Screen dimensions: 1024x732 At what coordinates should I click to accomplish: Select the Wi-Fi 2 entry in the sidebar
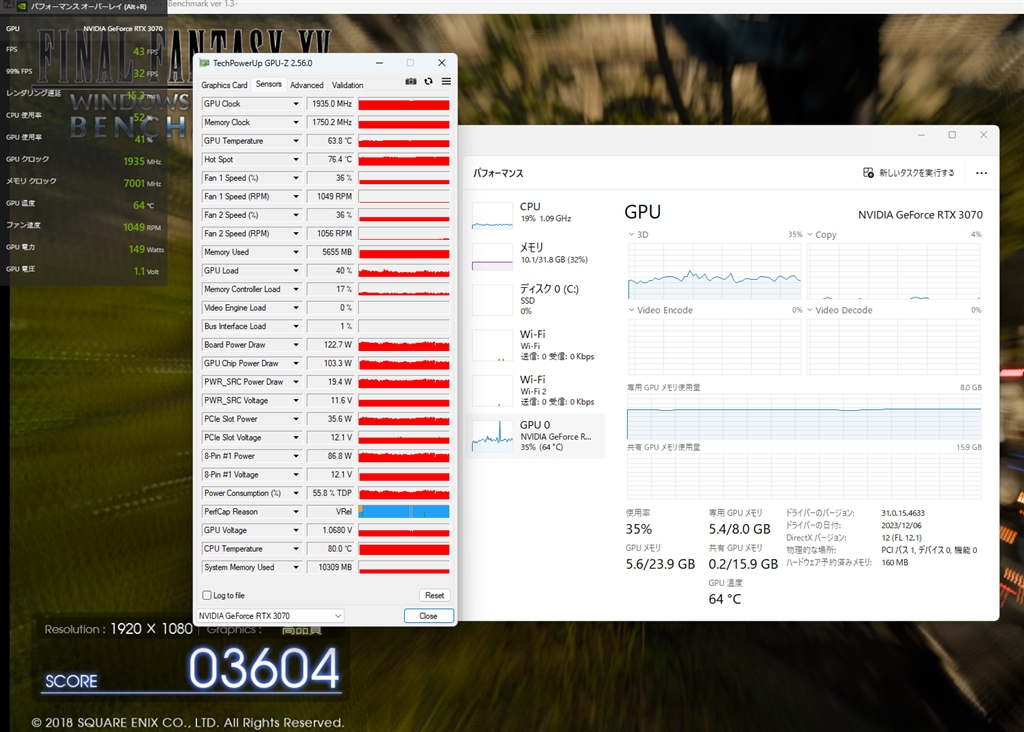coord(534,390)
